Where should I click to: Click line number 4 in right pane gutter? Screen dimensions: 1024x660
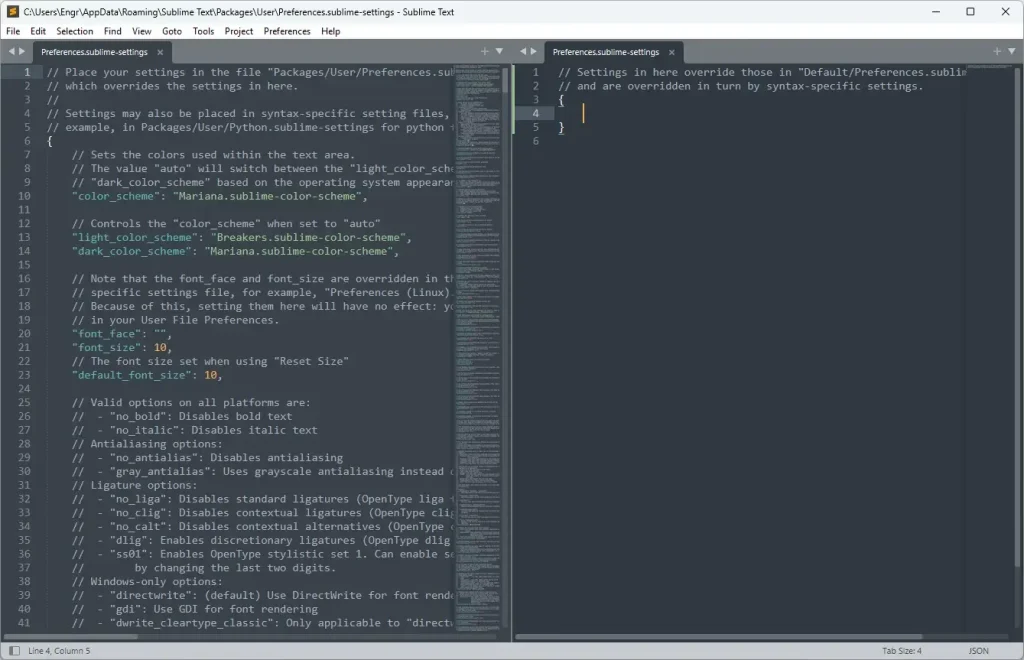point(536,114)
